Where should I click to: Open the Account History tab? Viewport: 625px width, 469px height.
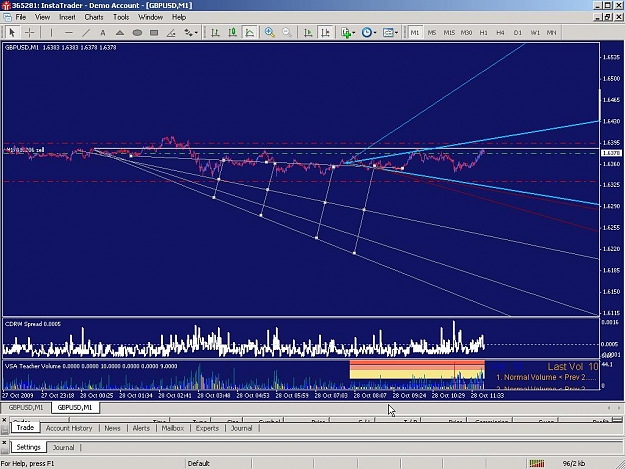point(69,428)
